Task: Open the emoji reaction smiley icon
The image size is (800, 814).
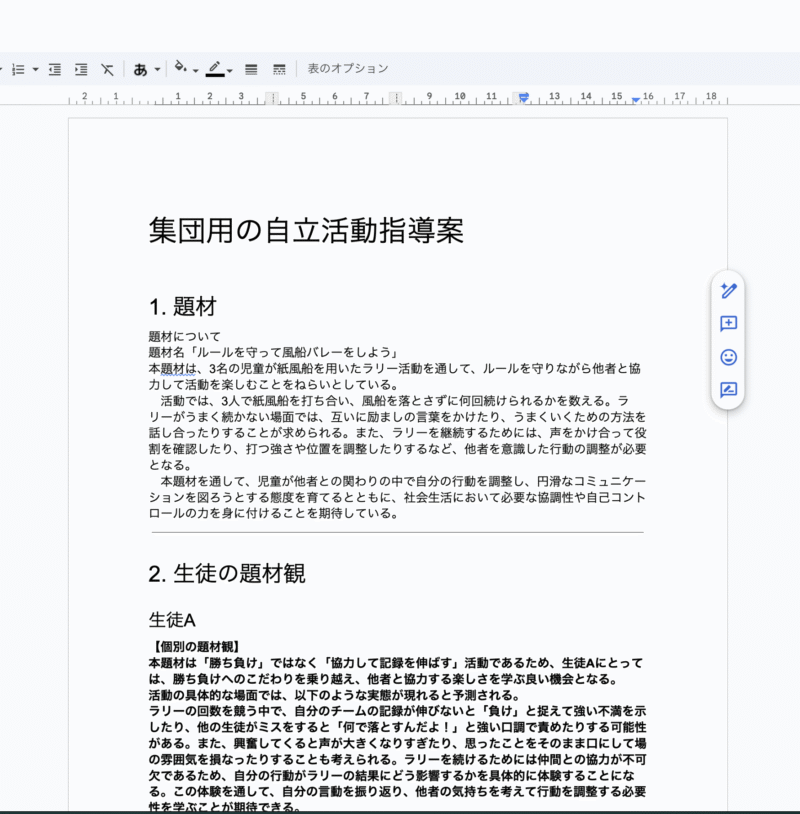Action: (x=728, y=357)
